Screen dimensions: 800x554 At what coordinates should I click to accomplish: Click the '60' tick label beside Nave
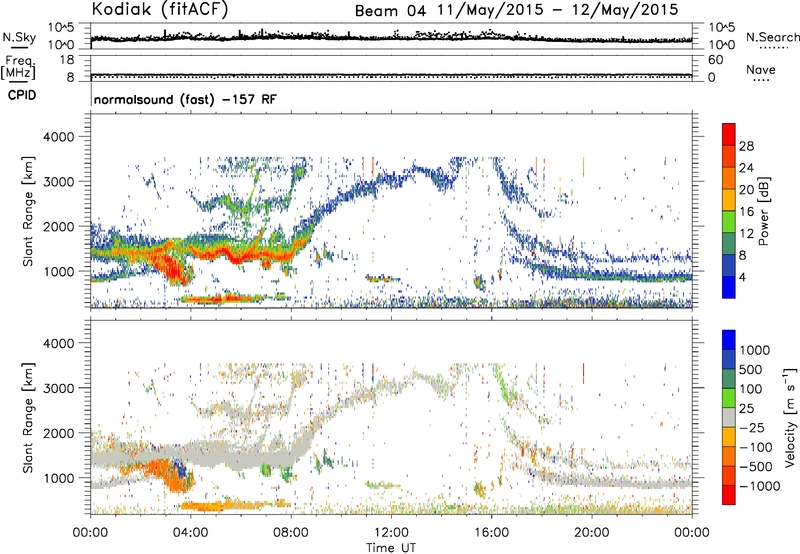click(715, 60)
